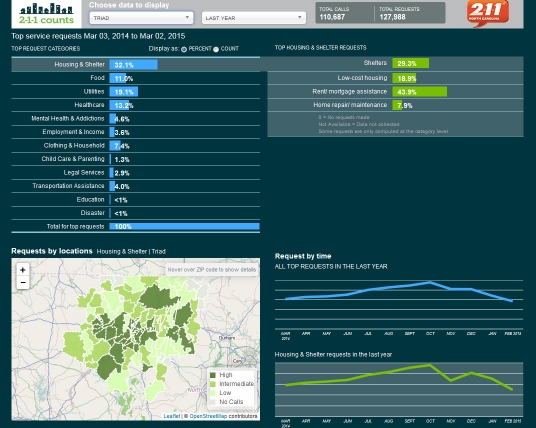Click the Food category blue bar
Viewport: 536px width, 428px height.
[x=118, y=78]
